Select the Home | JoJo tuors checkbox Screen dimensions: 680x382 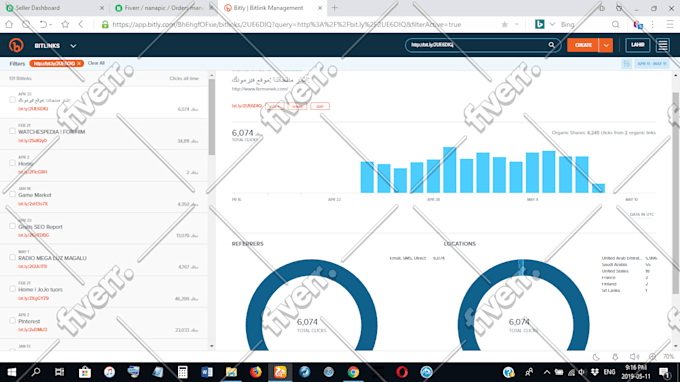pos(12,289)
